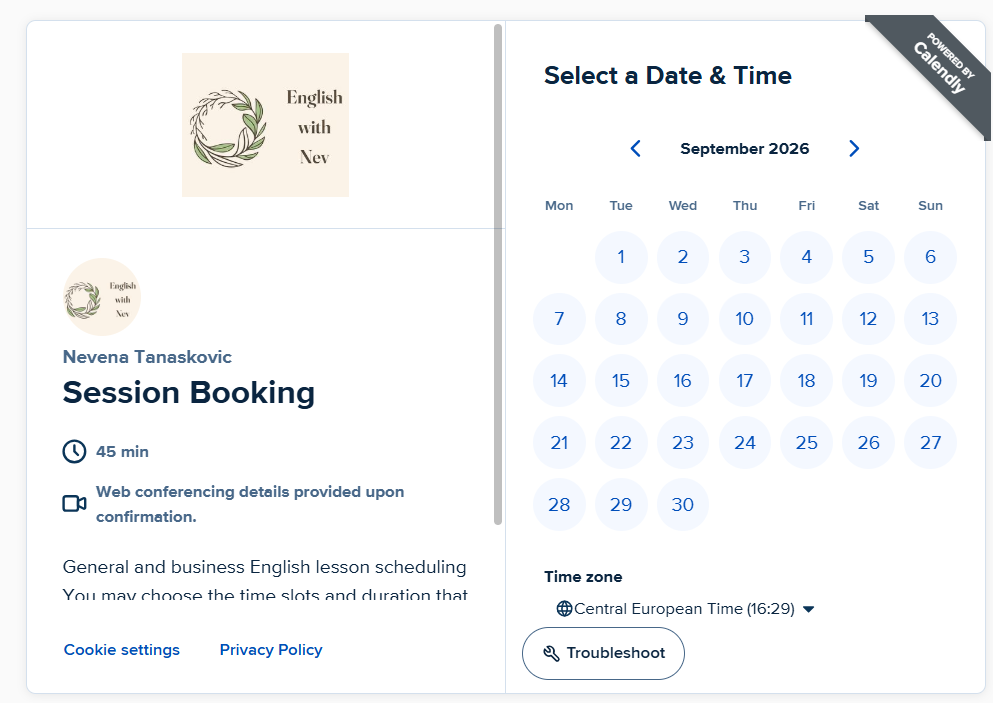Click the left panel vertical scrollbar

(x=498, y=274)
